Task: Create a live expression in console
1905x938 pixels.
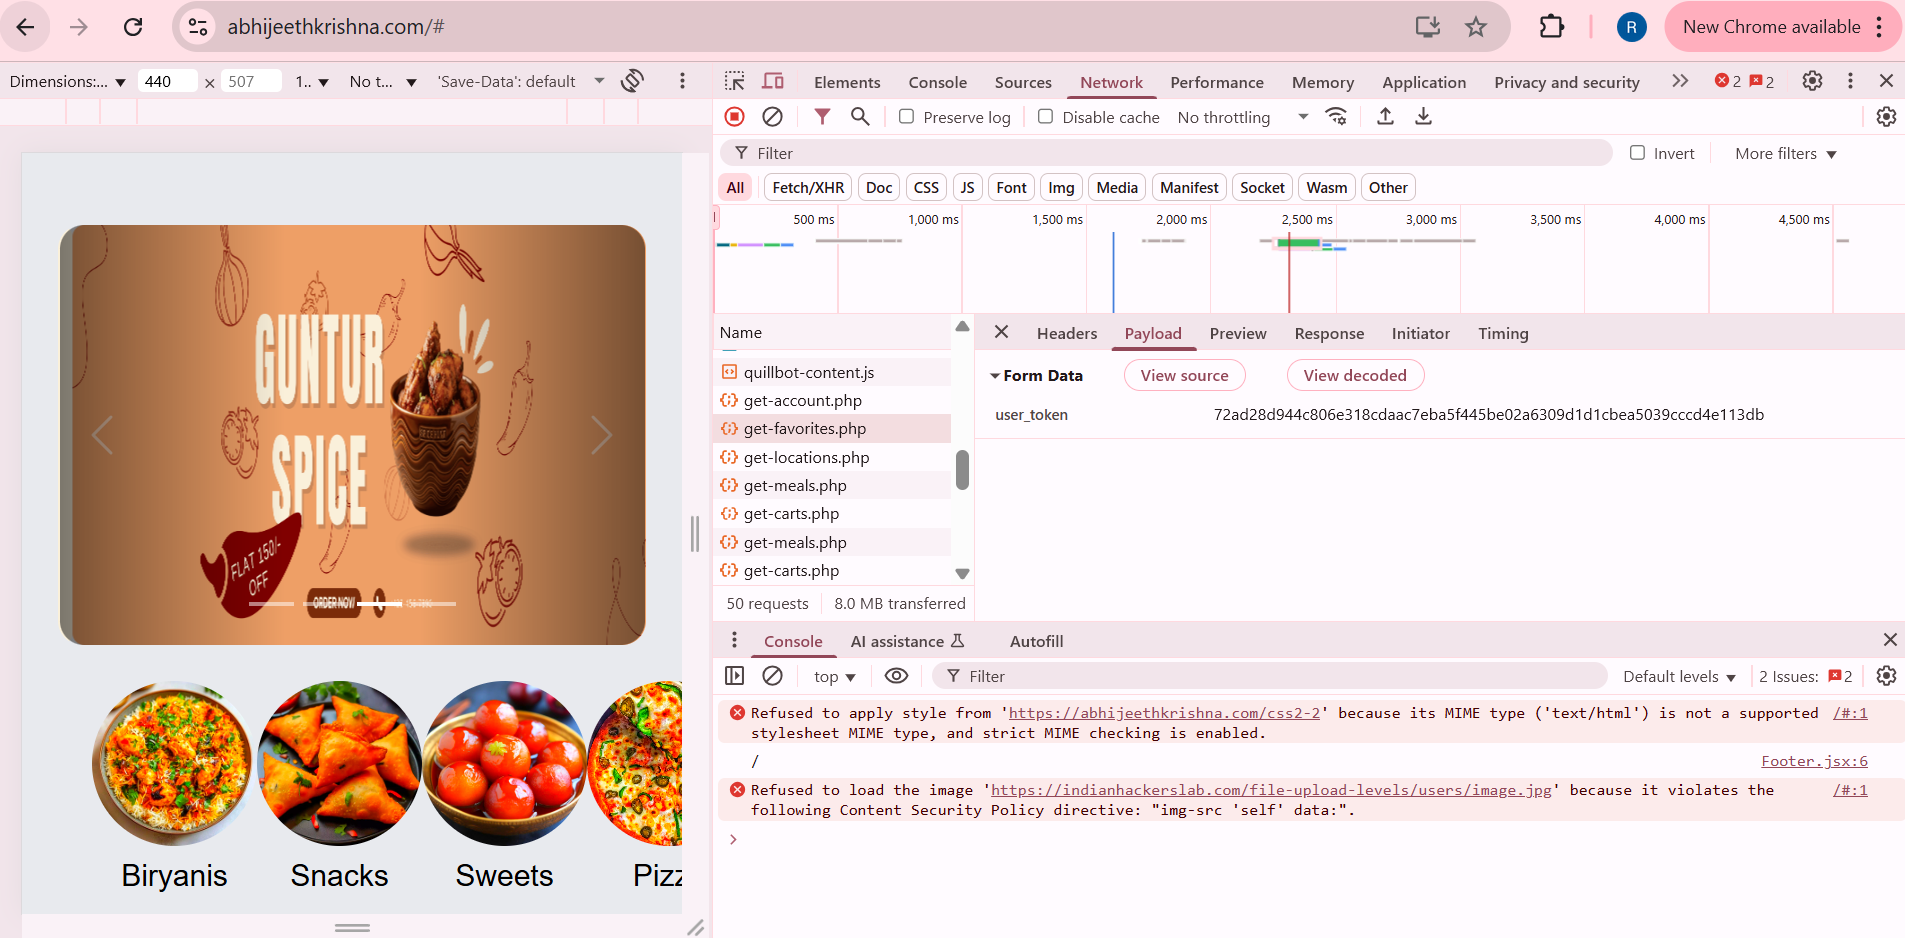Action: click(x=896, y=676)
